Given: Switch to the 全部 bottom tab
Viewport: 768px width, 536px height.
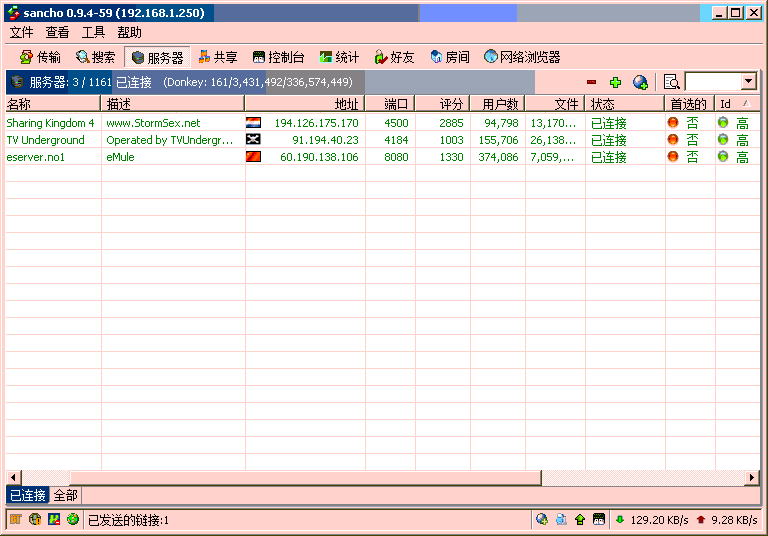Looking at the screenshot, I should click(66, 495).
